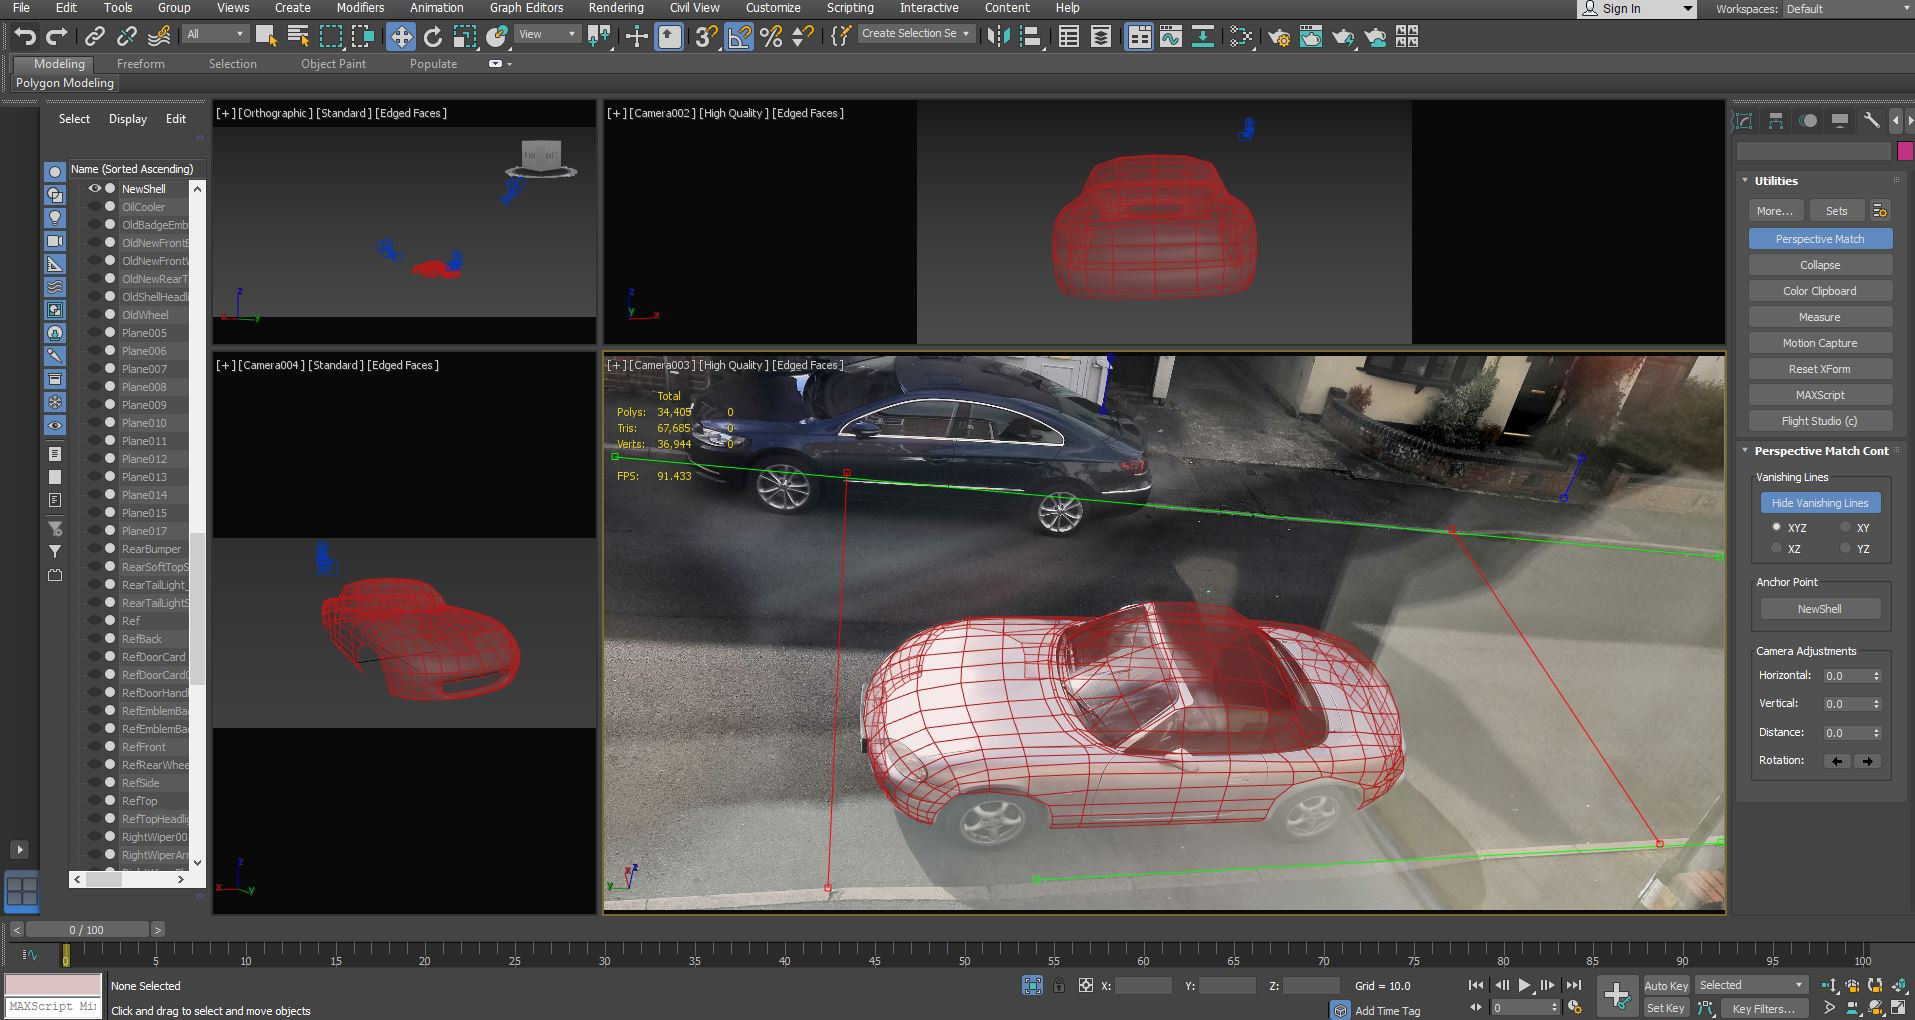The height and width of the screenshot is (1020, 1915).
Task: Toggle visibility eye for NewShell object
Action: click(x=95, y=189)
